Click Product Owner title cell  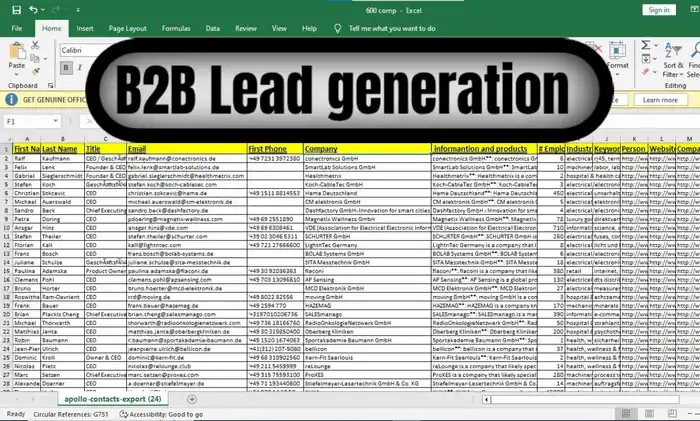[x=106, y=271]
